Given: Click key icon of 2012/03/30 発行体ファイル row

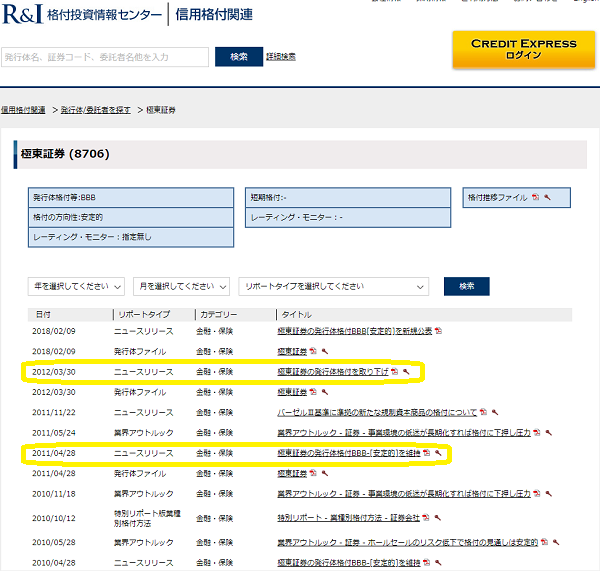Looking at the screenshot, I should [x=325, y=392].
